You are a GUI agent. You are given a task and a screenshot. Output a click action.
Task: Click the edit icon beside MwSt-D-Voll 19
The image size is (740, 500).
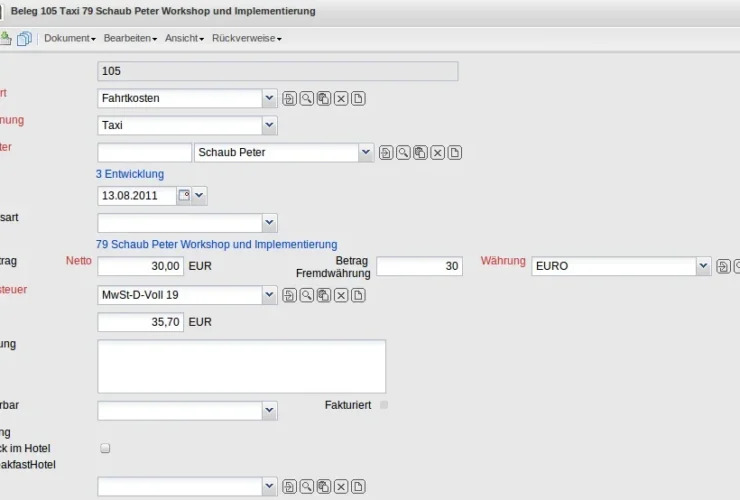click(x=289, y=296)
